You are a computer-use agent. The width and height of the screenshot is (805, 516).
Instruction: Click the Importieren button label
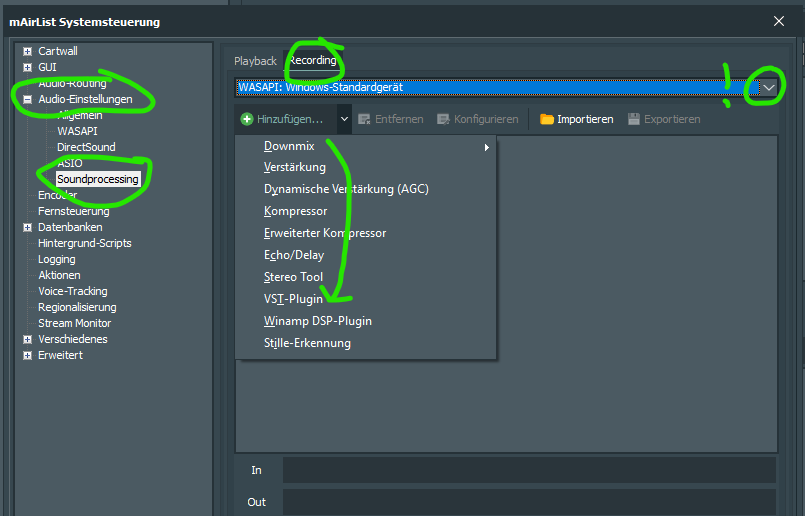point(585,119)
